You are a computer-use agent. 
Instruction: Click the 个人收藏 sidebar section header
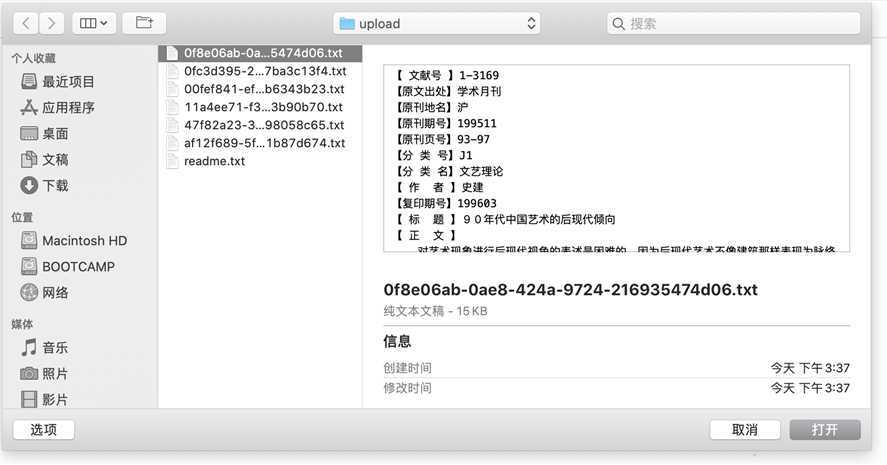click(33, 58)
